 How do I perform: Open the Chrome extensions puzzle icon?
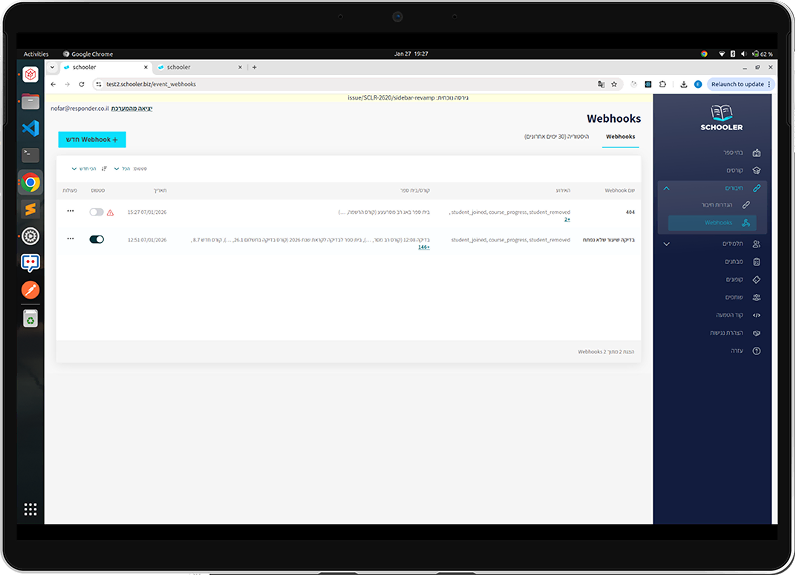coord(662,84)
